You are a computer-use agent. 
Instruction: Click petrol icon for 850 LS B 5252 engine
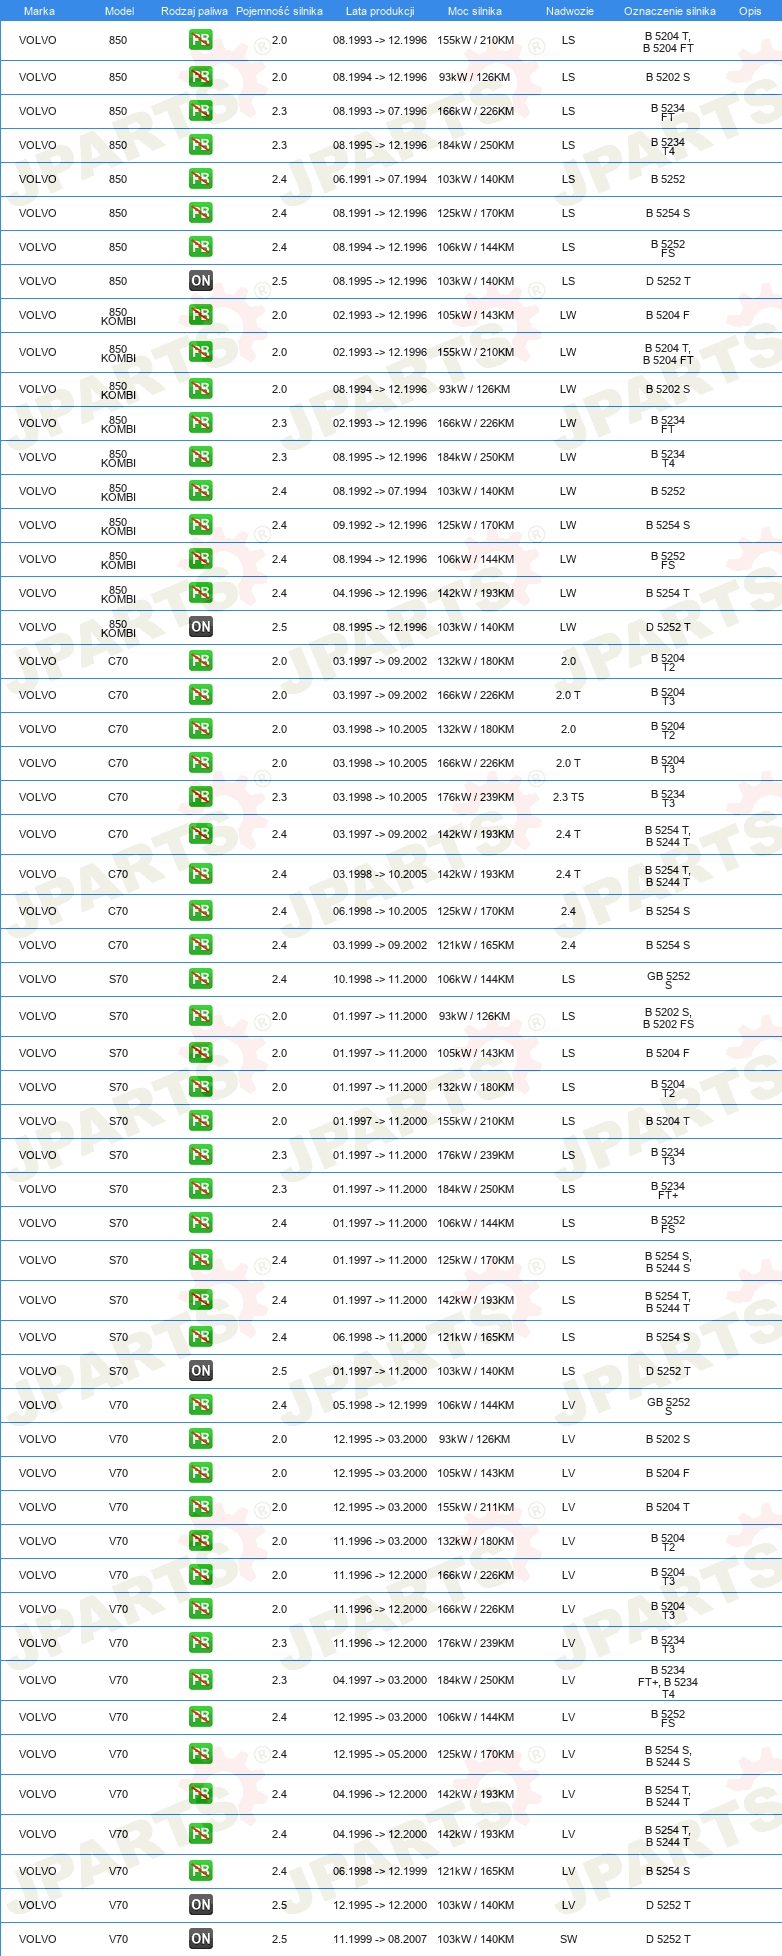pyautogui.click(x=200, y=179)
